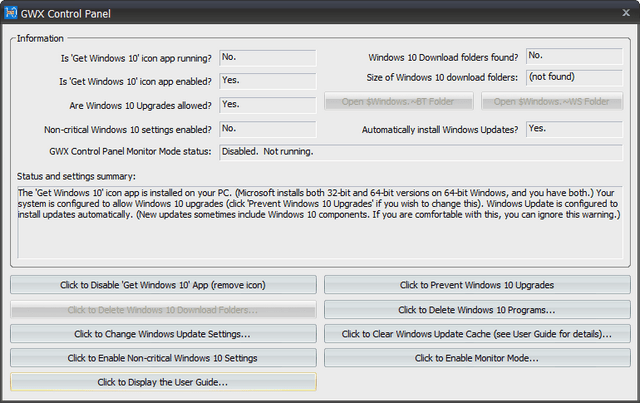Click the GWX Control Panel title bar icon
Image resolution: width=640 pixels, height=403 pixels.
click(x=11, y=13)
